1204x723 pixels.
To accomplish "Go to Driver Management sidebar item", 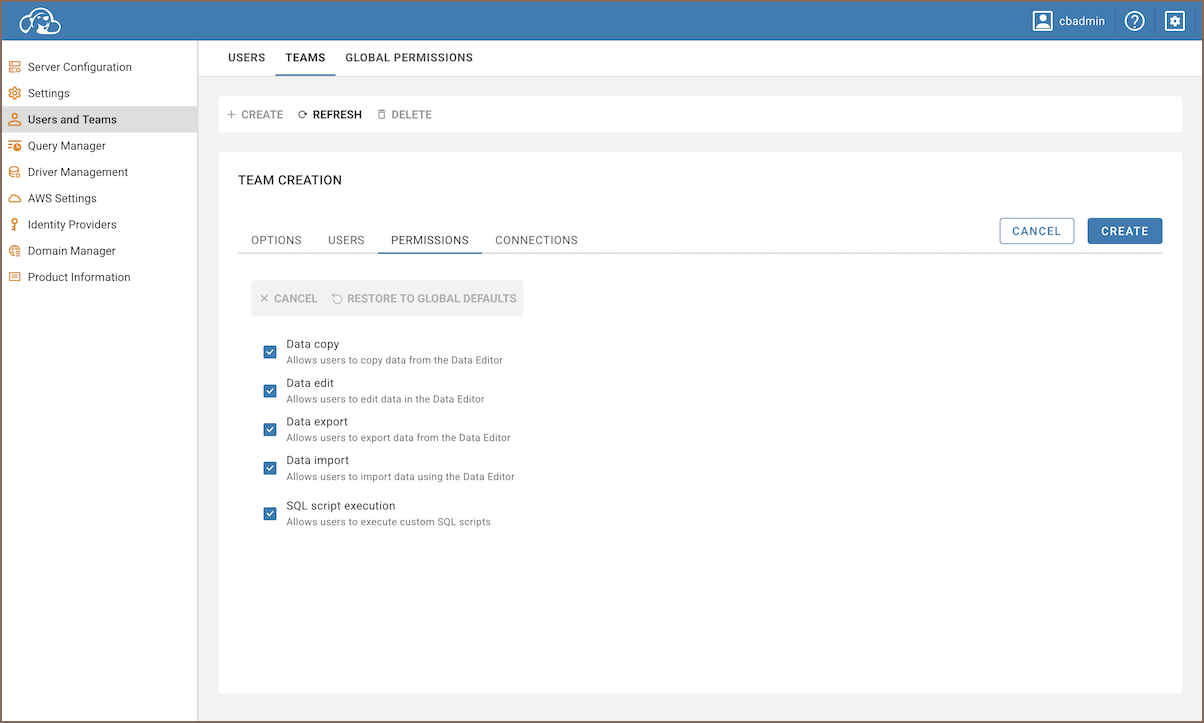I will (x=77, y=172).
